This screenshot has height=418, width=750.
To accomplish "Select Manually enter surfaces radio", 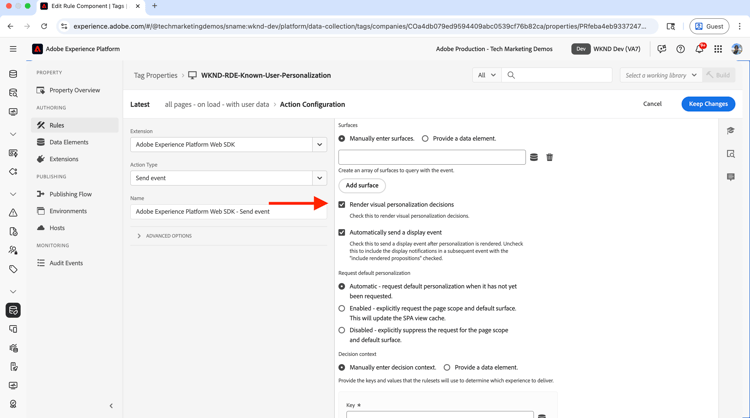I will [342, 138].
